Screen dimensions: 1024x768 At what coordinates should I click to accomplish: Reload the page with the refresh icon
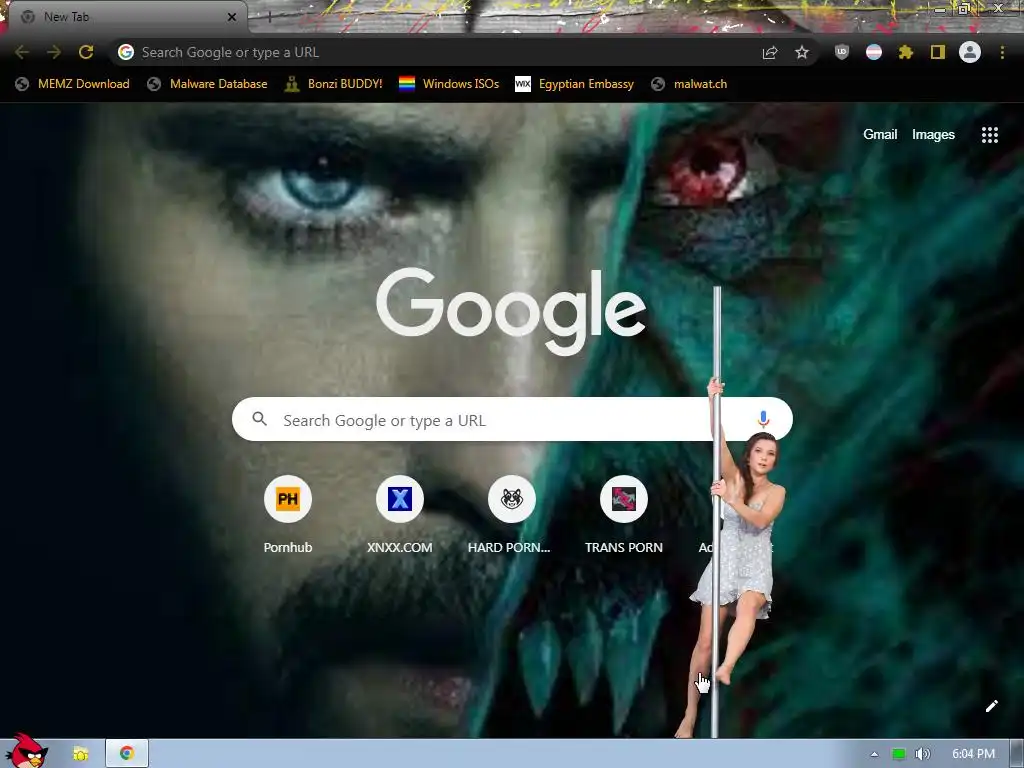[x=86, y=52]
